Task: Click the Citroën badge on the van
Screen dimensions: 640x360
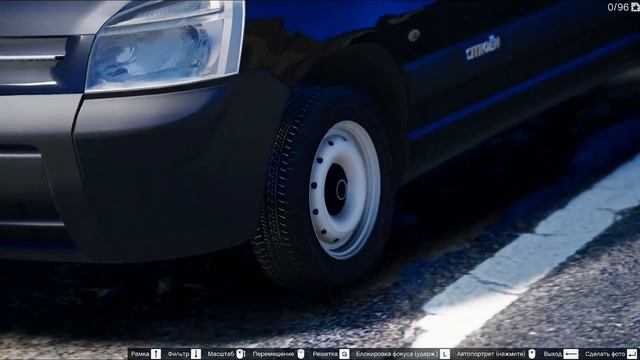Action: click(x=483, y=48)
